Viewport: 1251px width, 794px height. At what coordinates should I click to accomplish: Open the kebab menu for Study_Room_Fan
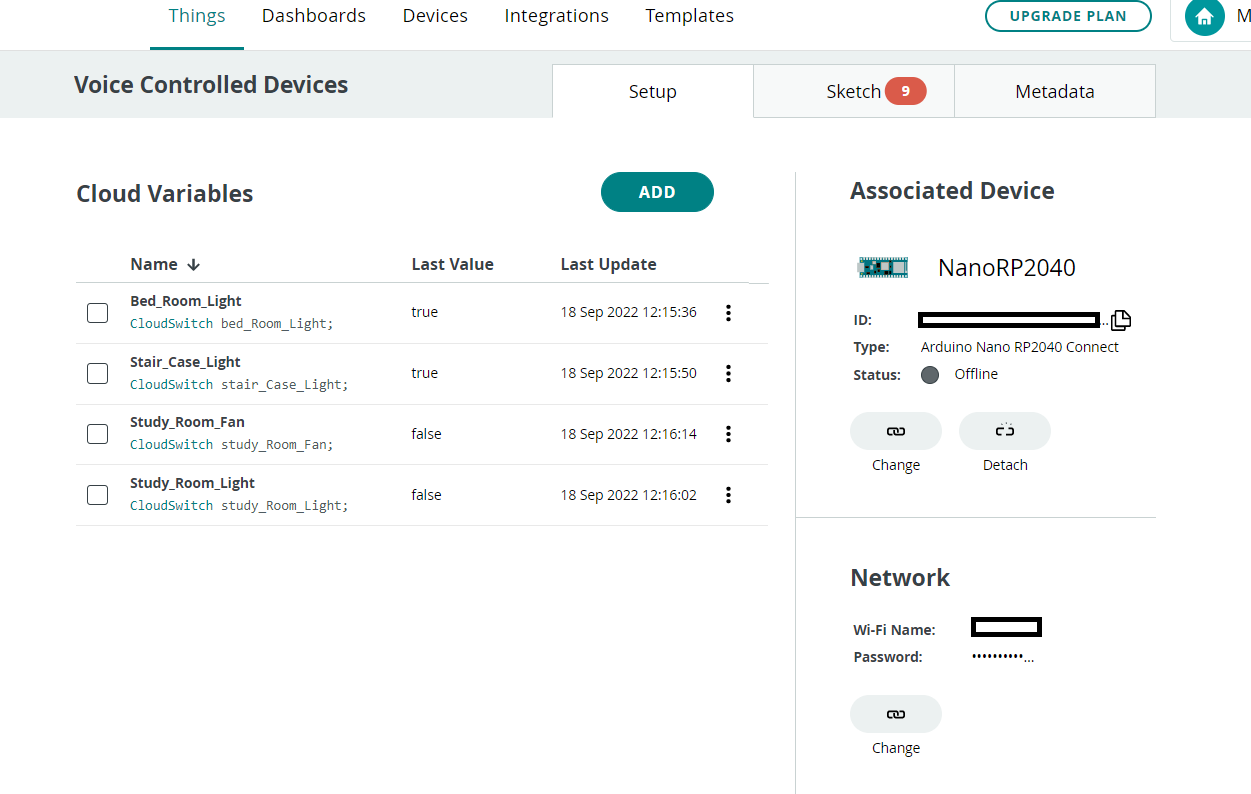click(728, 434)
